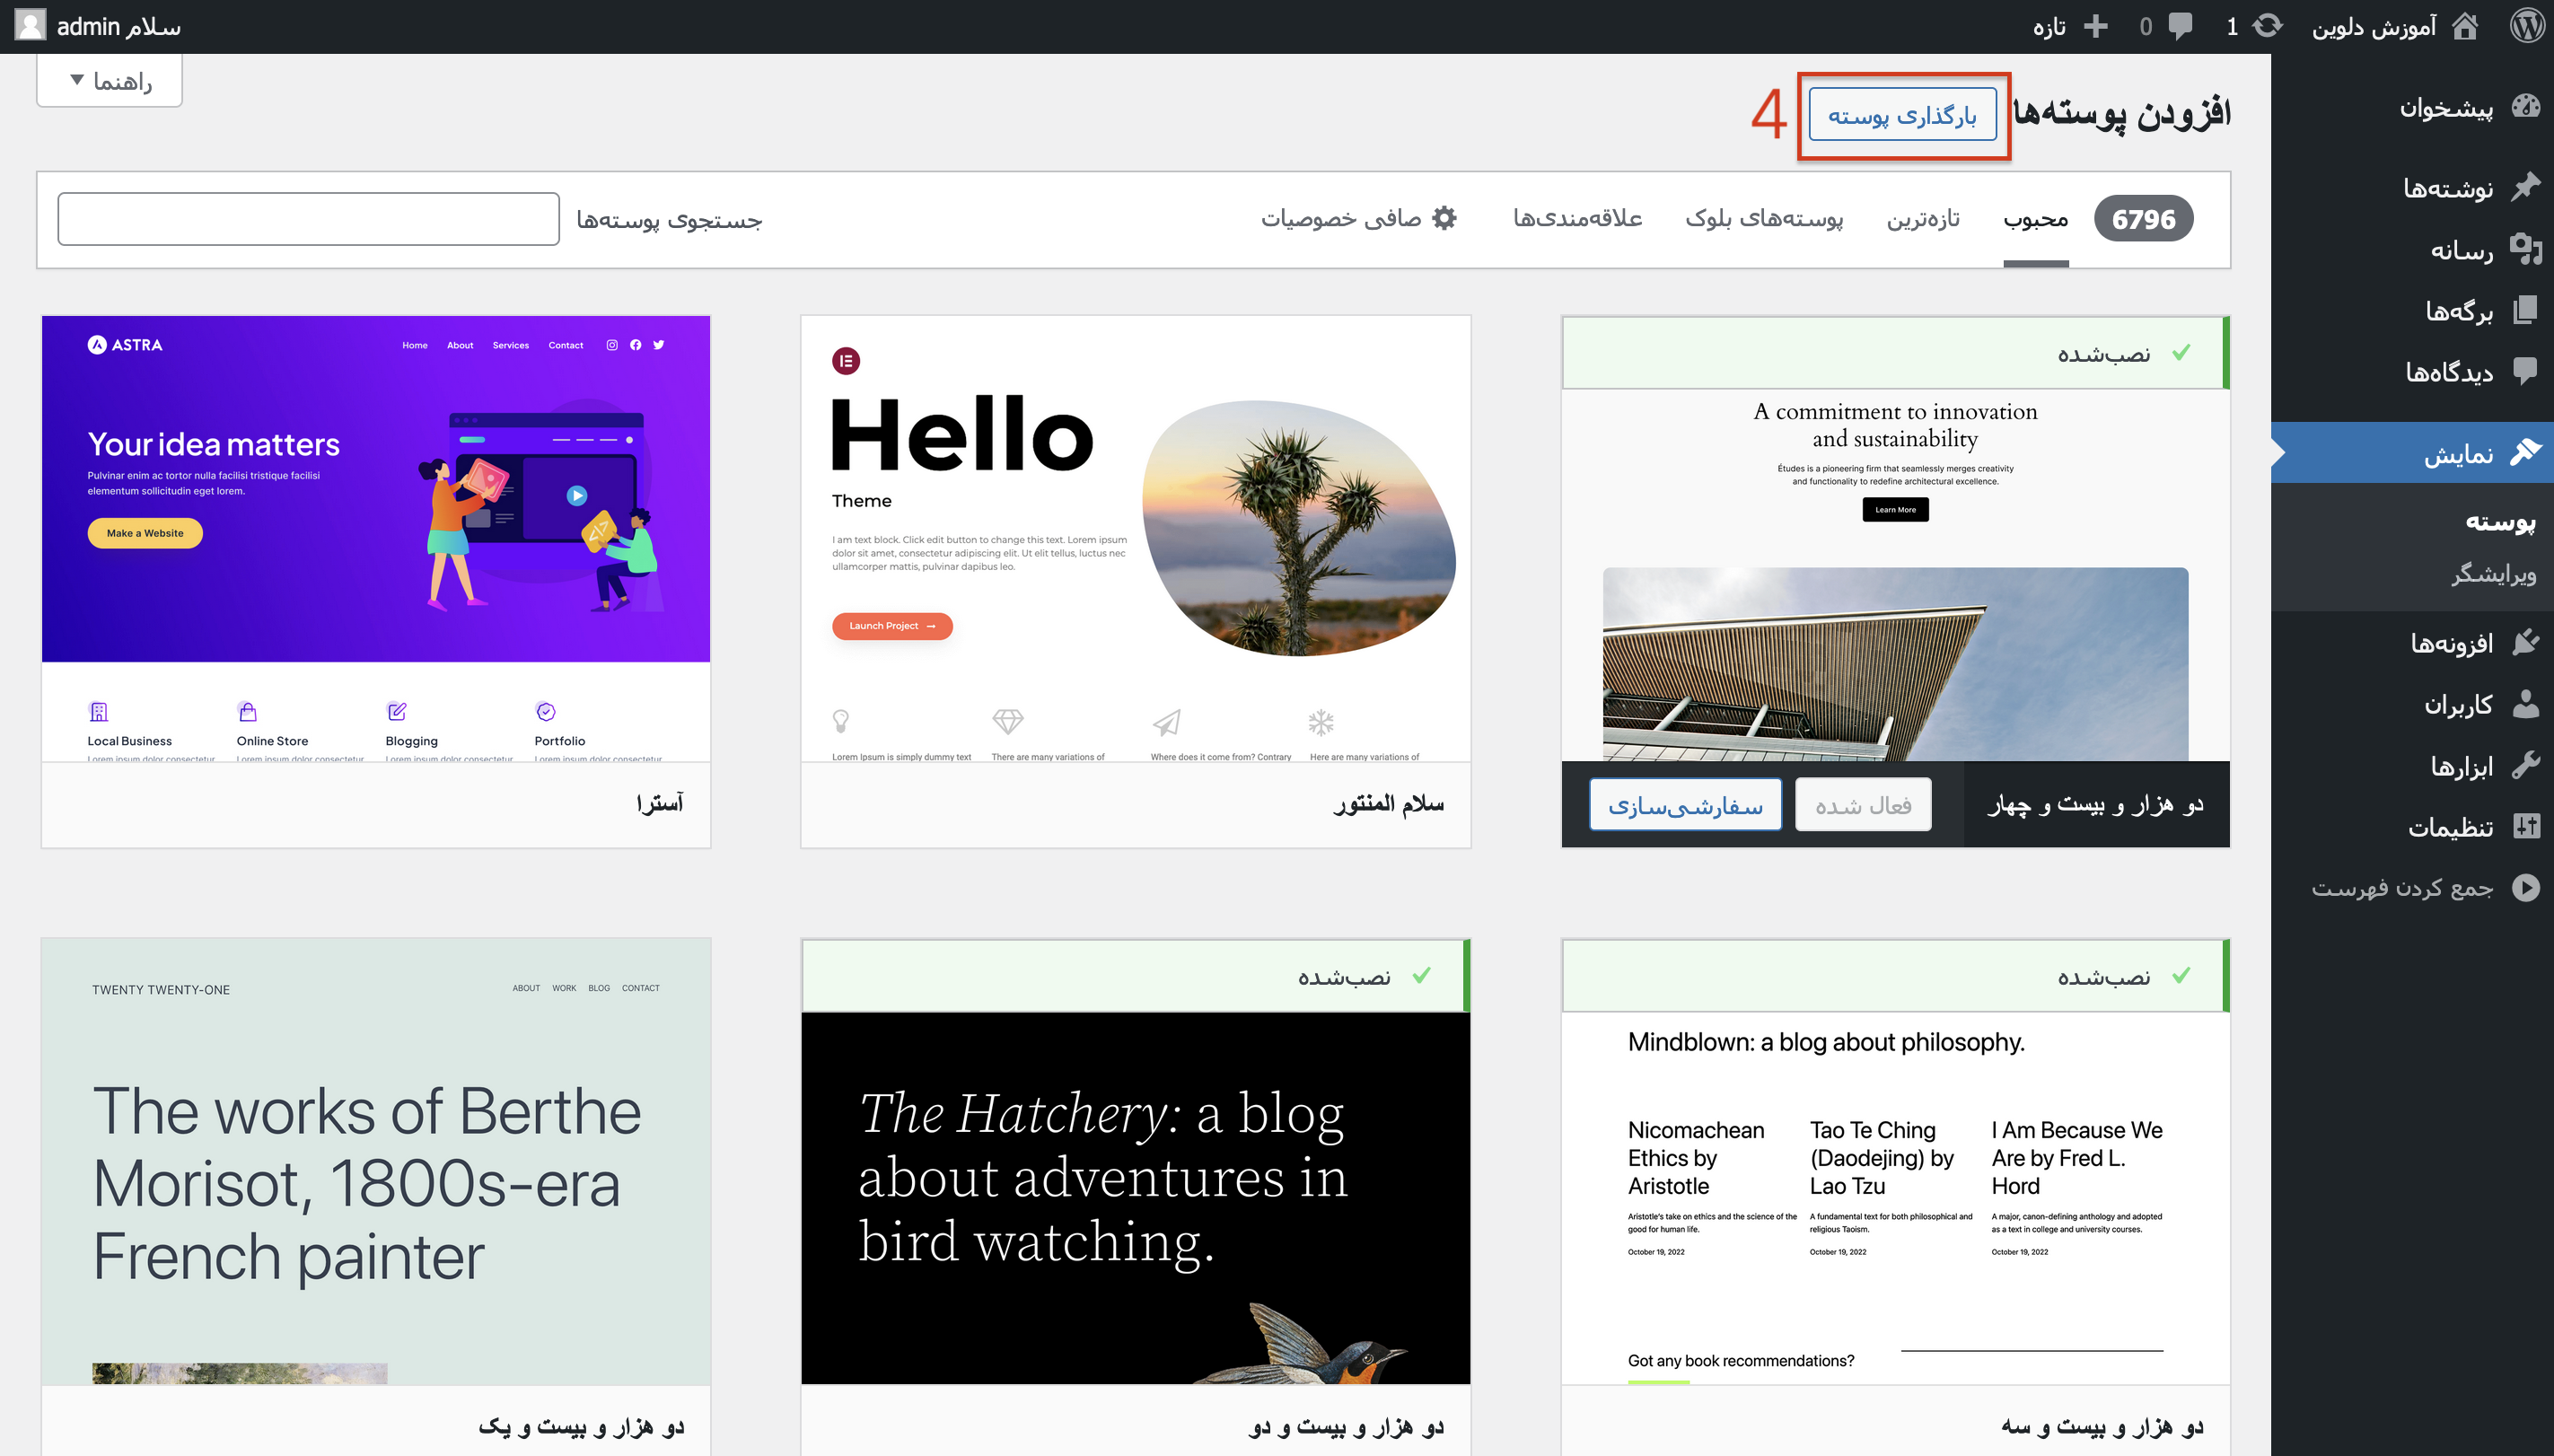Open the ویرایشگر submenu item
This screenshot has width=2554, height=1456.
(x=2493, y=574)
